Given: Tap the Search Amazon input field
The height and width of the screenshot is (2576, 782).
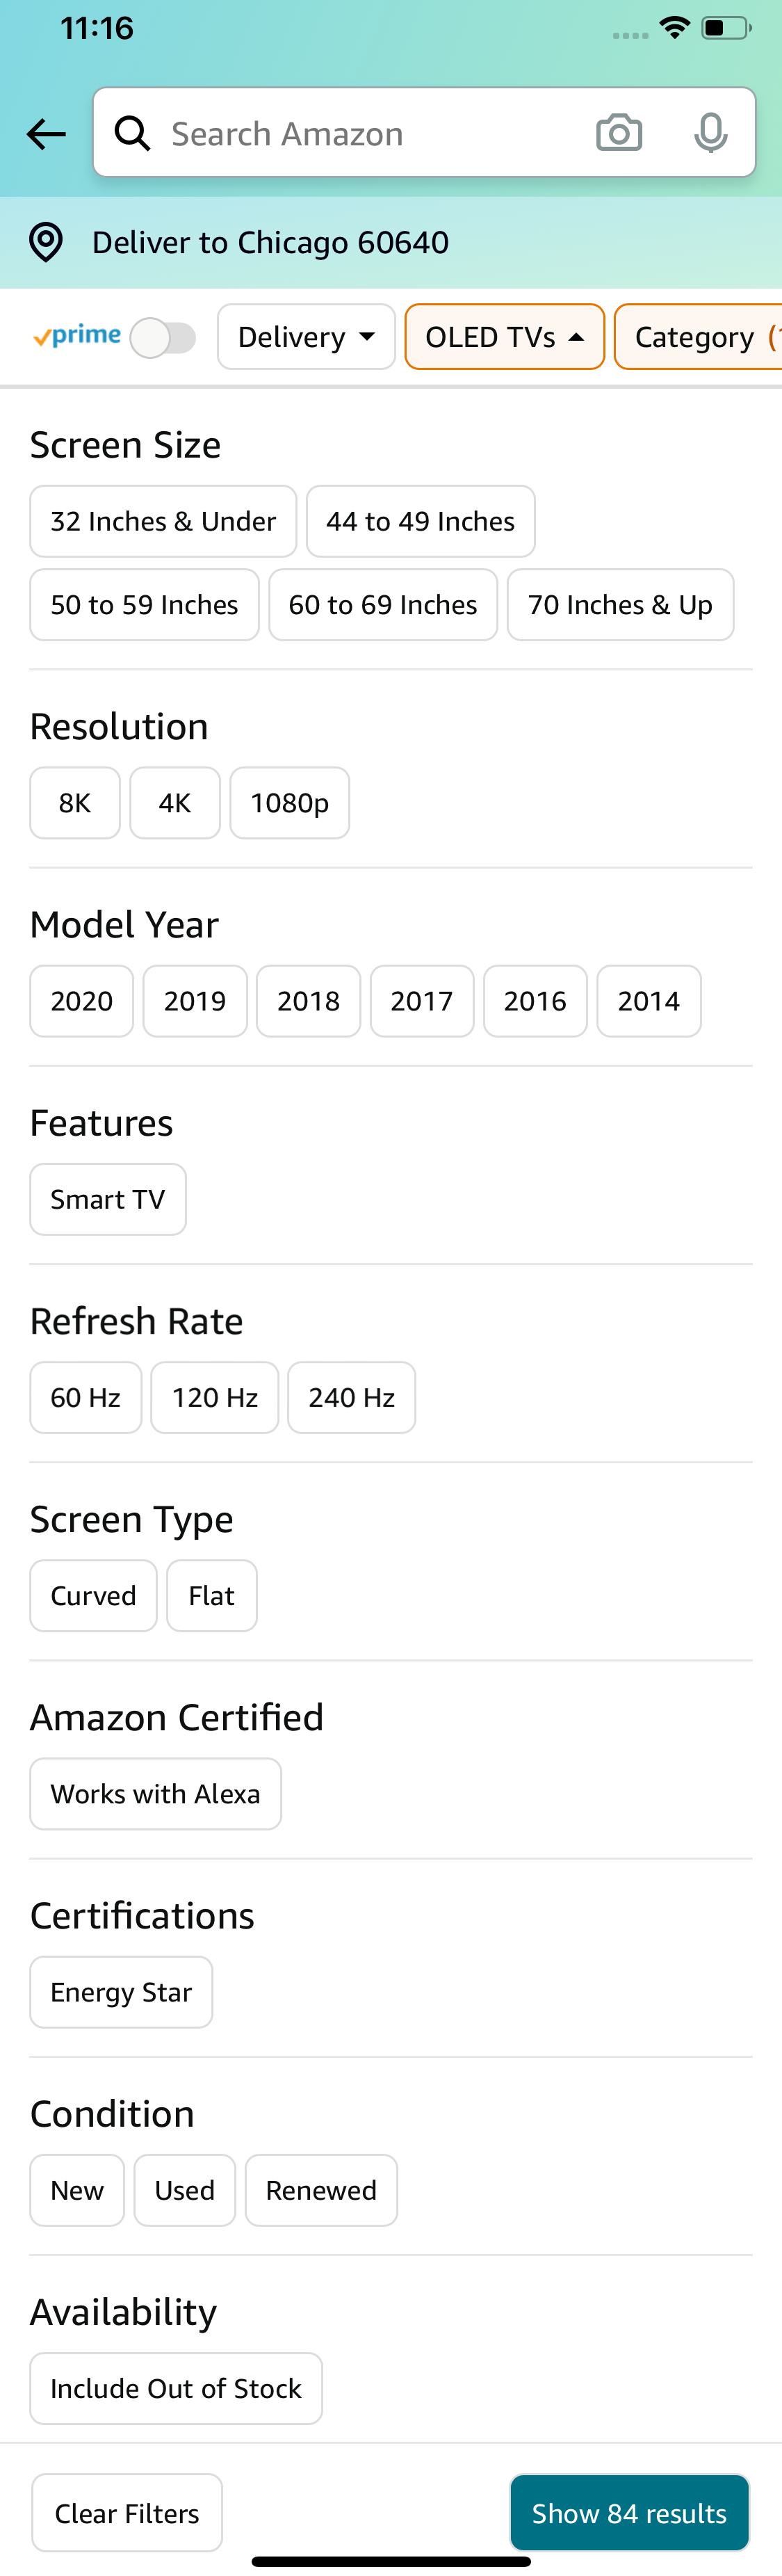Looking at the screenshot, I should click(x=330, y=132).
